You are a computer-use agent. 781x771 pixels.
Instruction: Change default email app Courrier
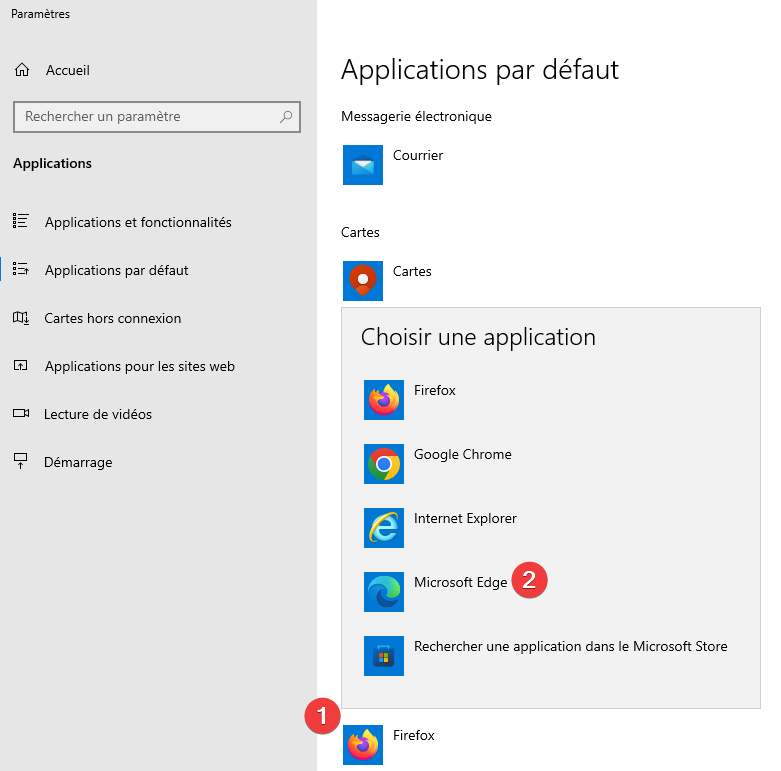click(x=418, y=155)
